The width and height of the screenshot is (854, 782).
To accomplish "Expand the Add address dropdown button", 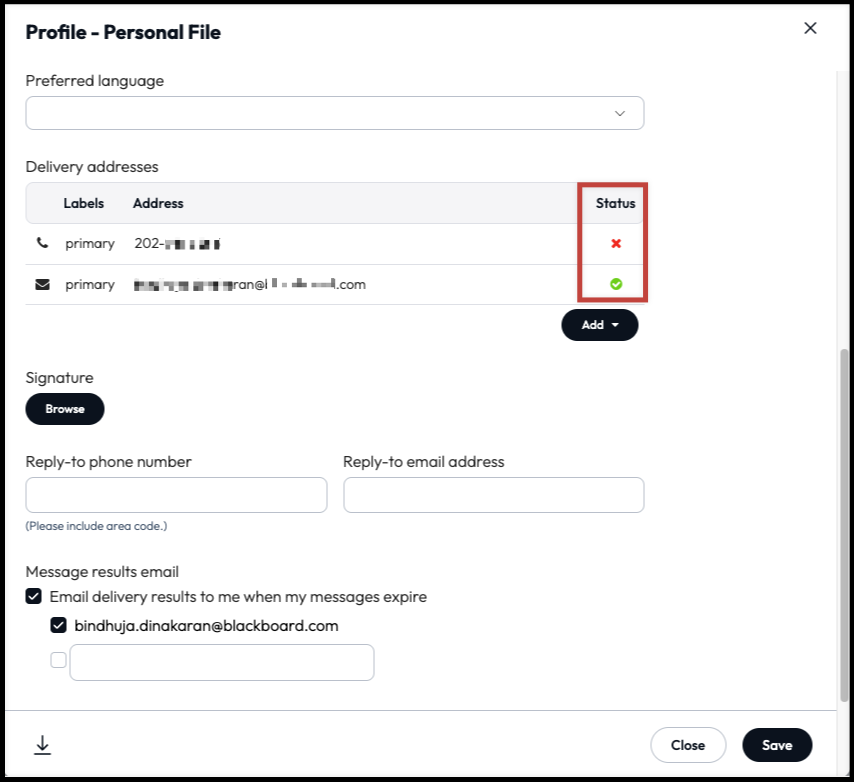I will click(x=600, y=325).
